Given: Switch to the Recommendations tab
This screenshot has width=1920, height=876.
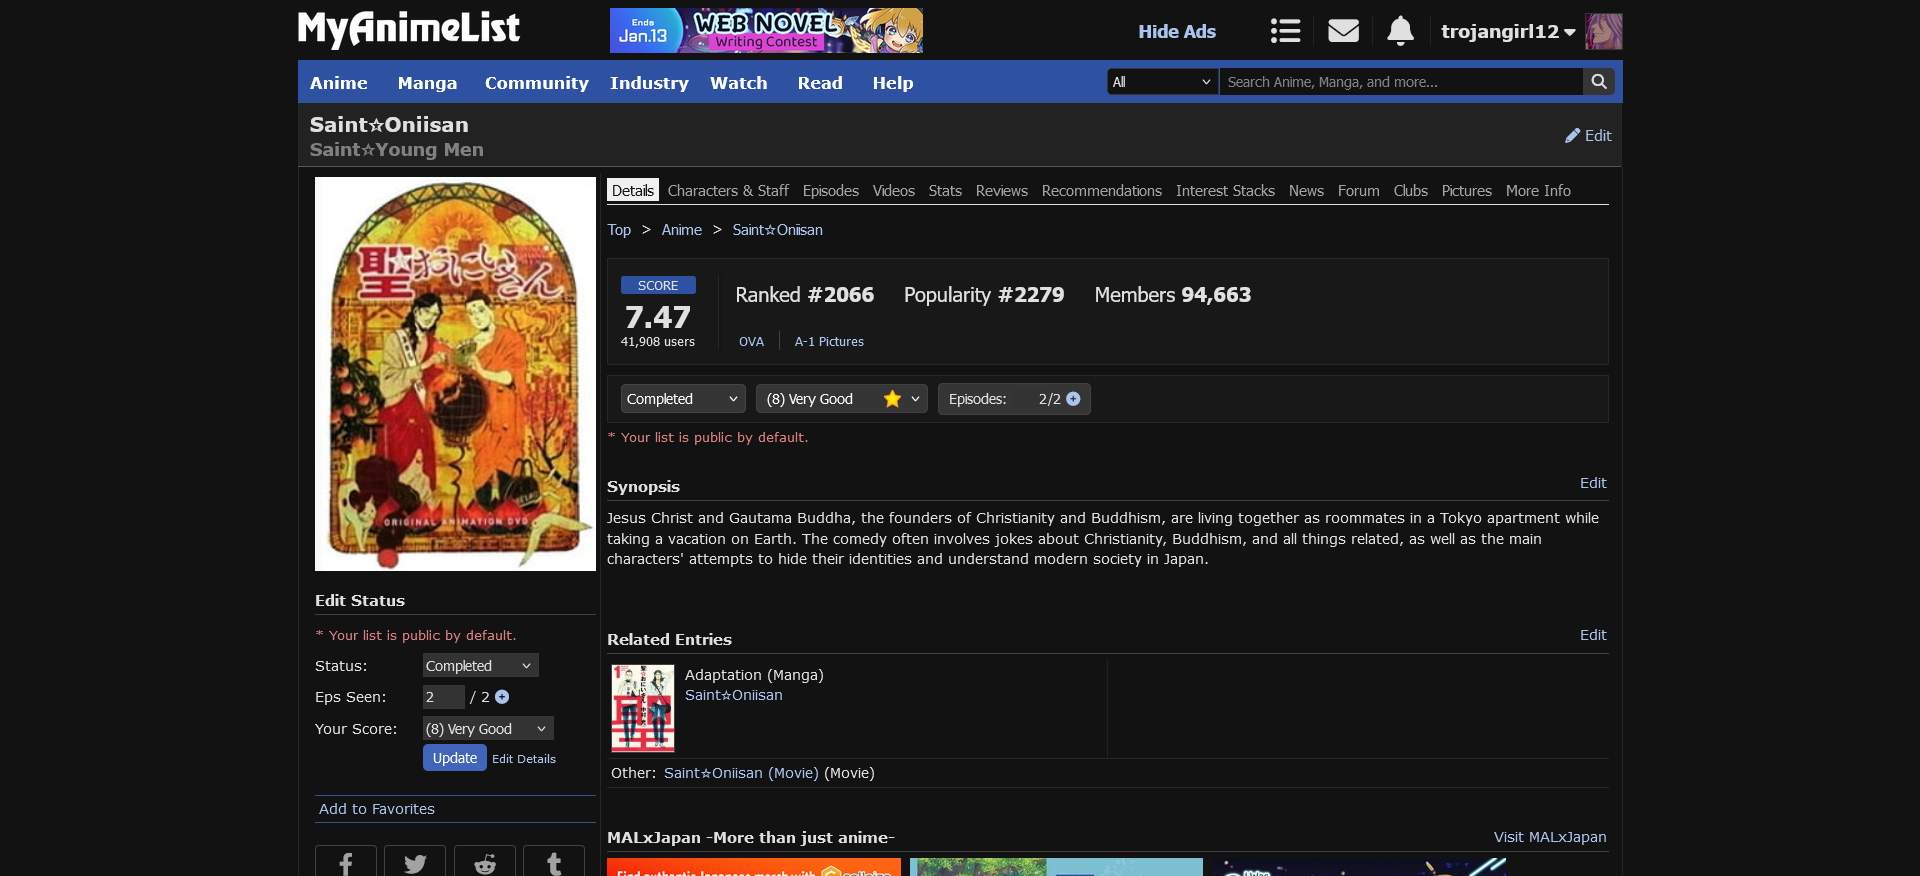Looking at the screenshot, I should click(1101, 191).
